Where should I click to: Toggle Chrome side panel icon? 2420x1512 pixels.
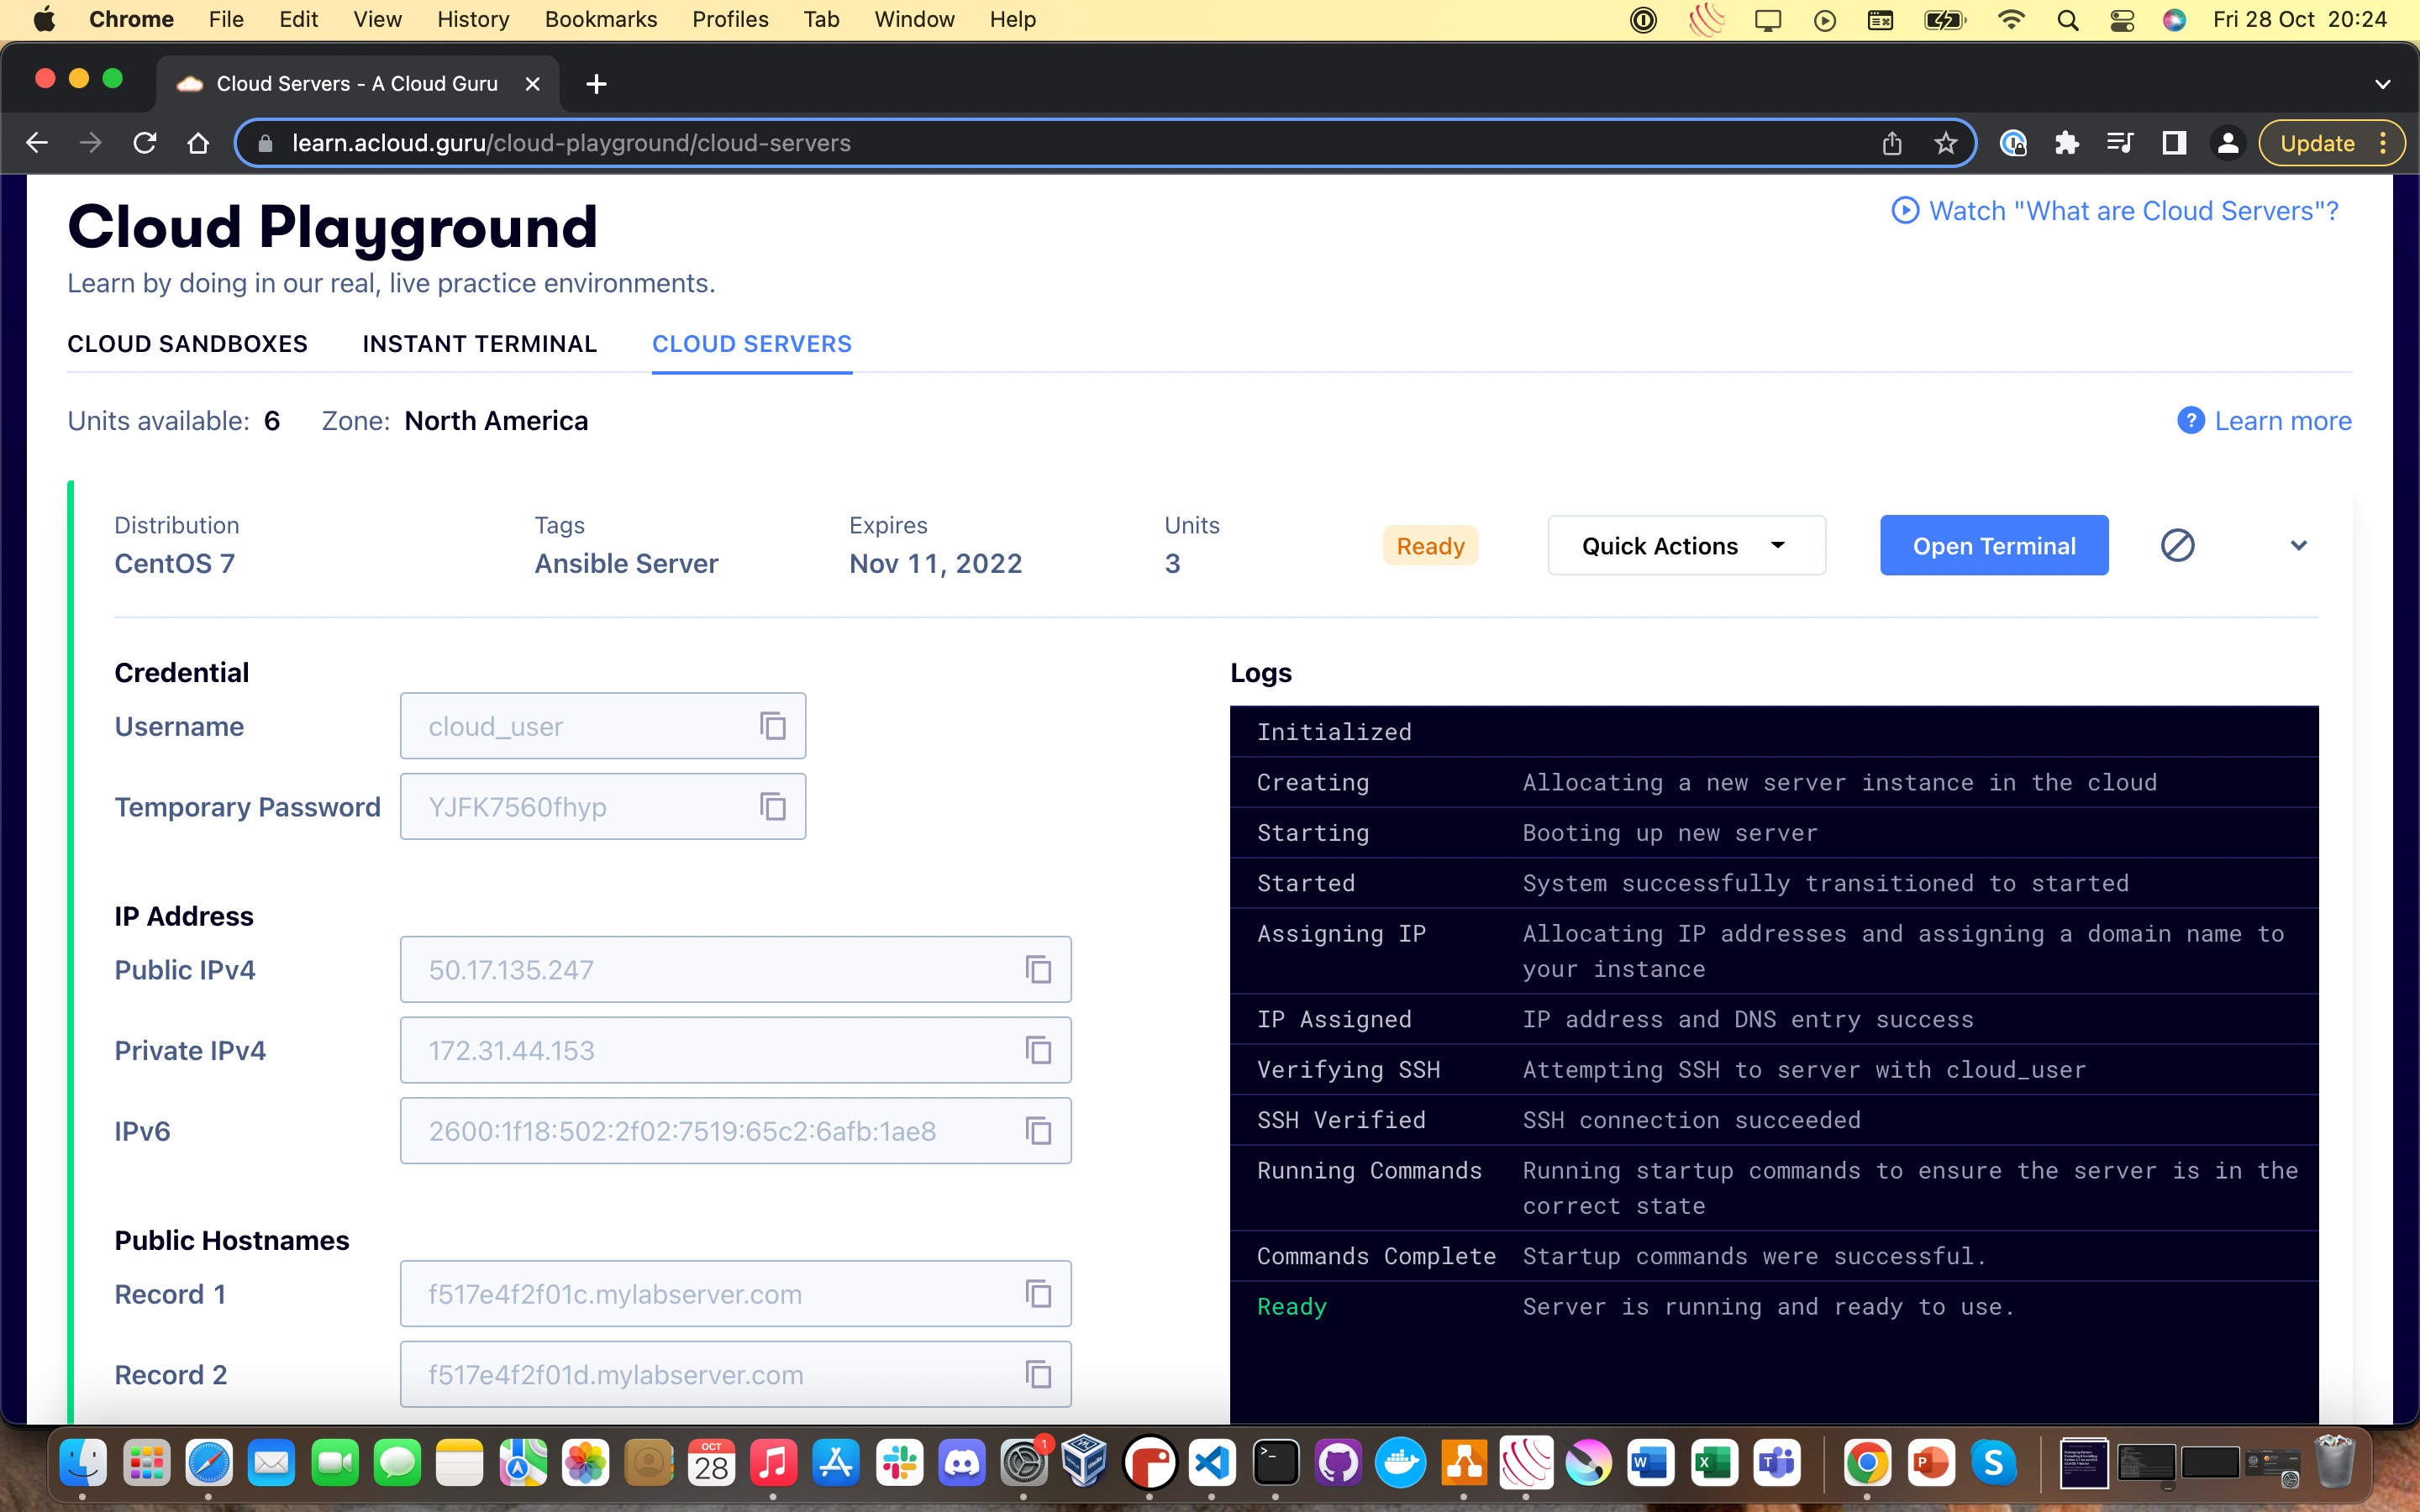click(x=2173, y=143)
